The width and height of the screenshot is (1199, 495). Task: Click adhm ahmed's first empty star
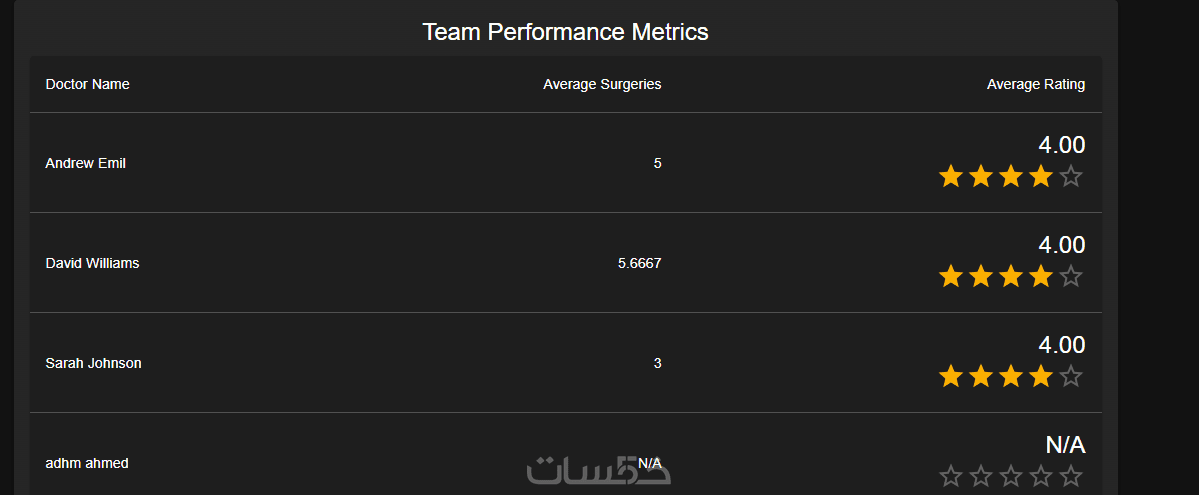click(x=950, y=476)
